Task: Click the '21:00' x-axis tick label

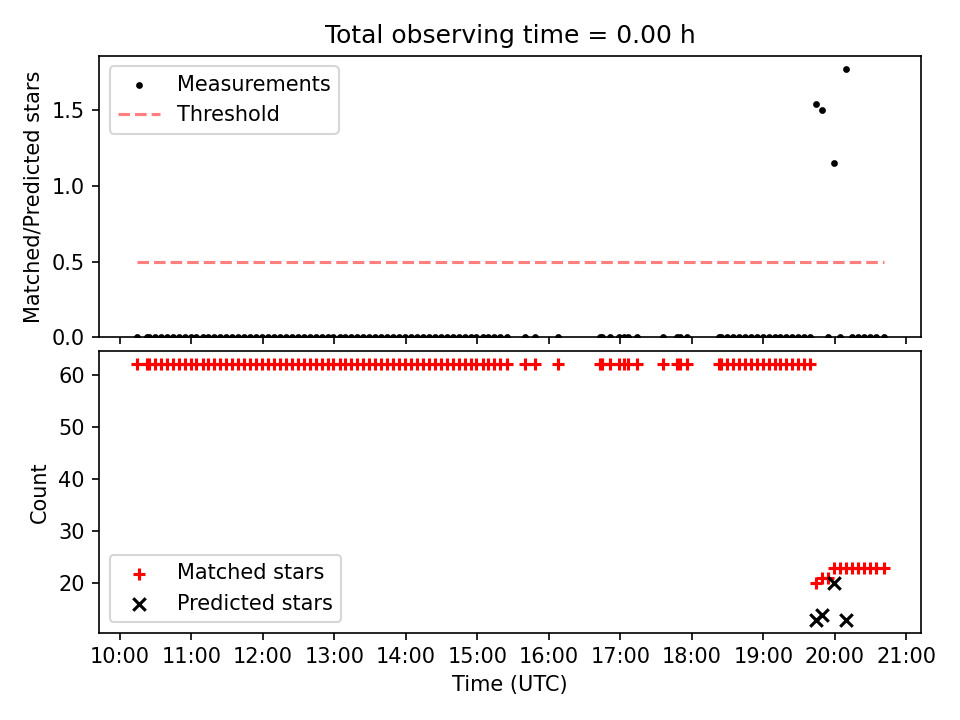Action: click(906, 656)
